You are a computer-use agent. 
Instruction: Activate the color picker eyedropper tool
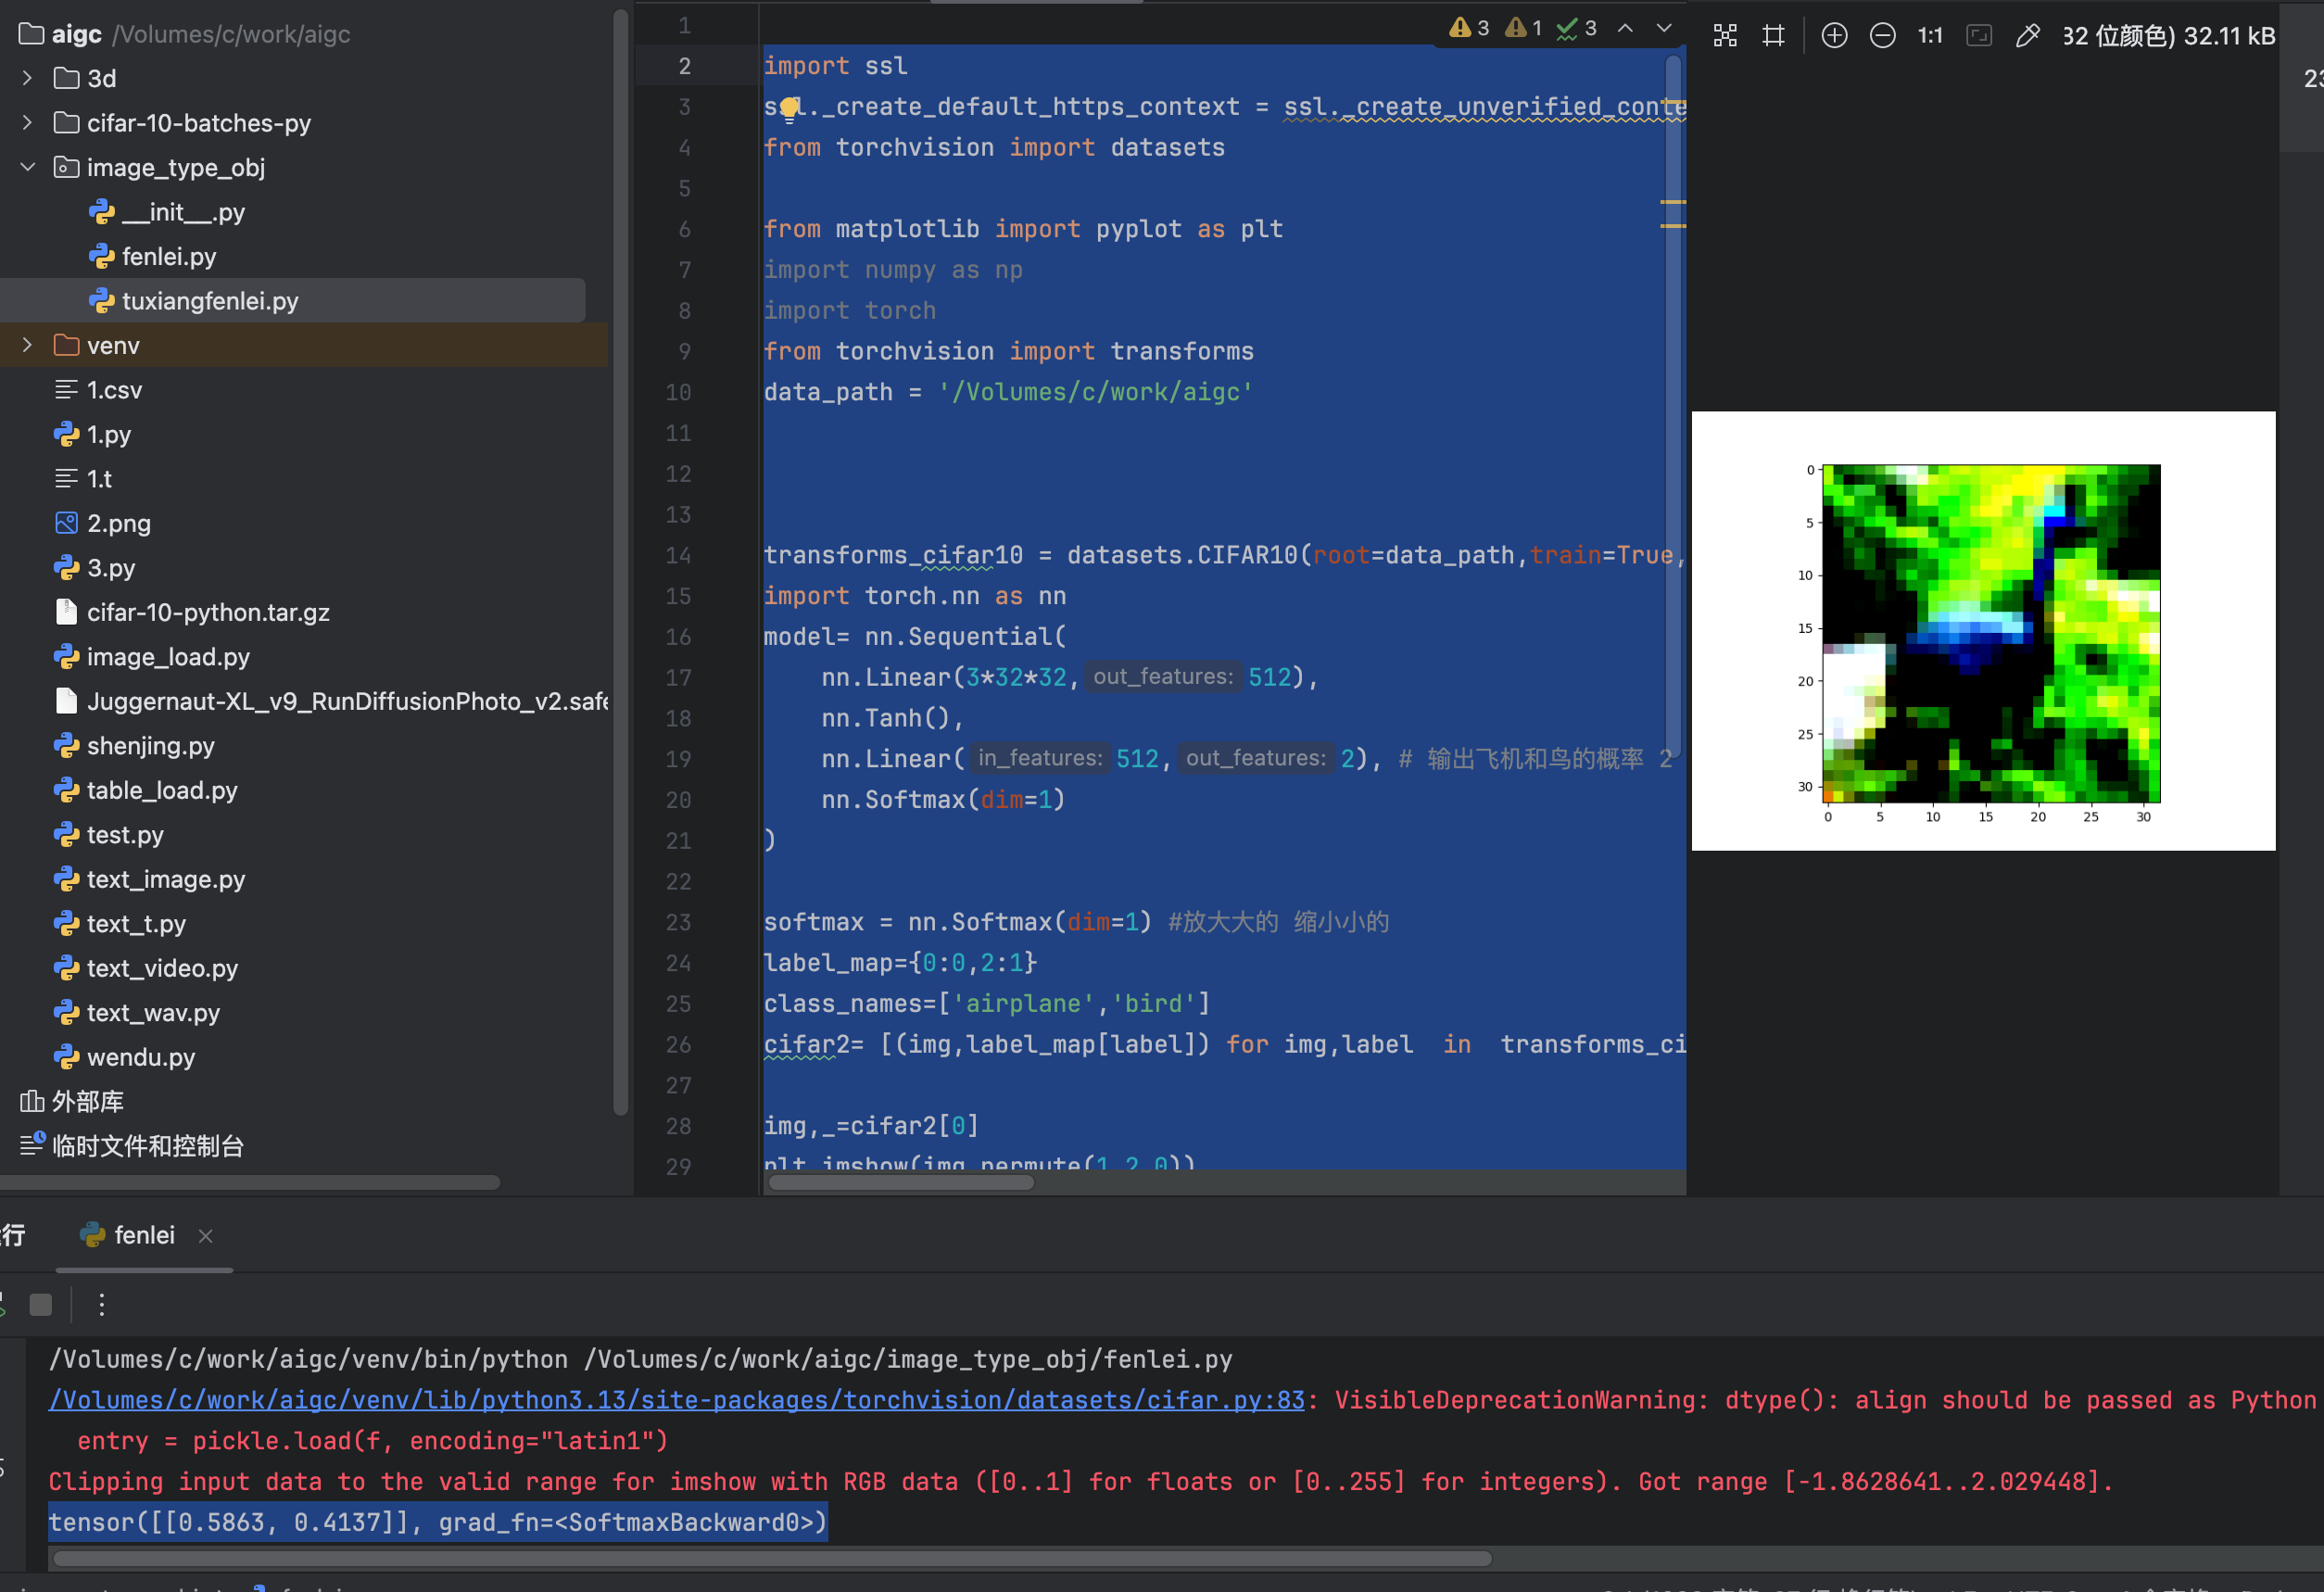click(x=2027, y=36)
